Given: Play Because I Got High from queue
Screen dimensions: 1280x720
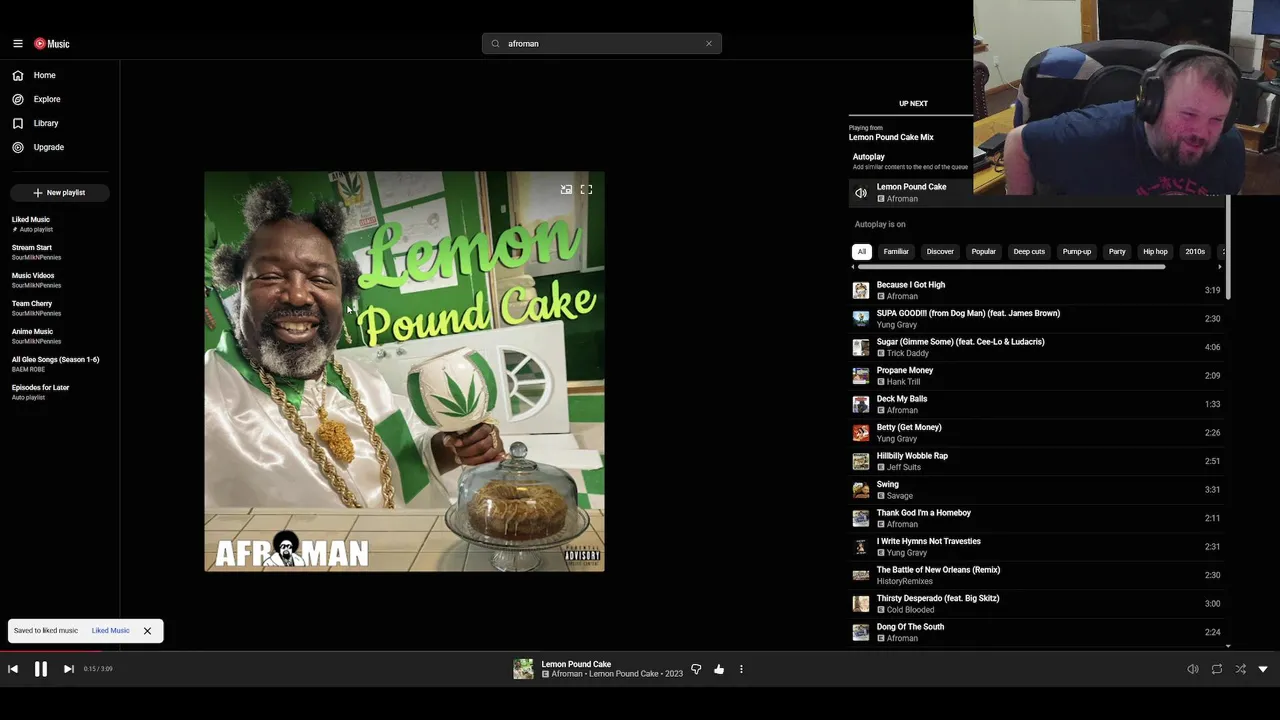Looking at the screenshot, I should 1036,290.
